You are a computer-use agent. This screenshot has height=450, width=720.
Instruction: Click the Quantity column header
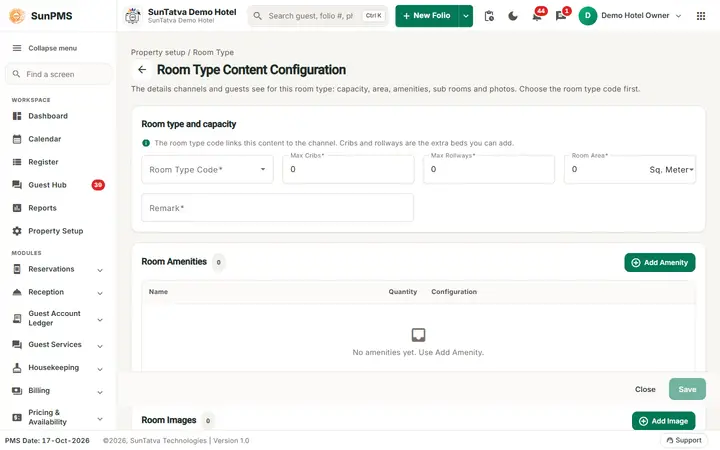[x=403, y=292]
